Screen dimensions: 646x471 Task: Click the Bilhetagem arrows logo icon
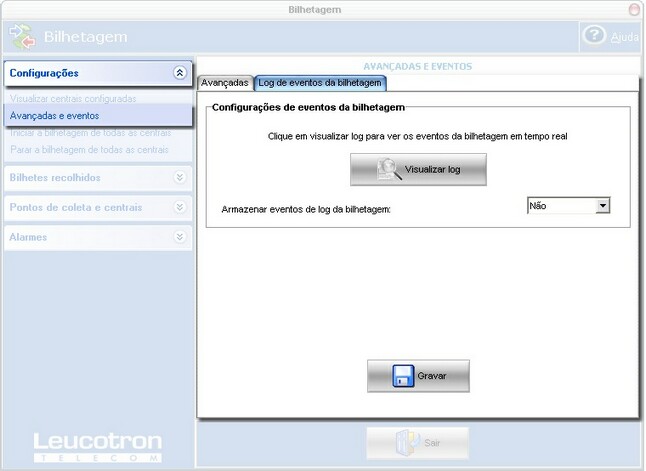(22, 36)
